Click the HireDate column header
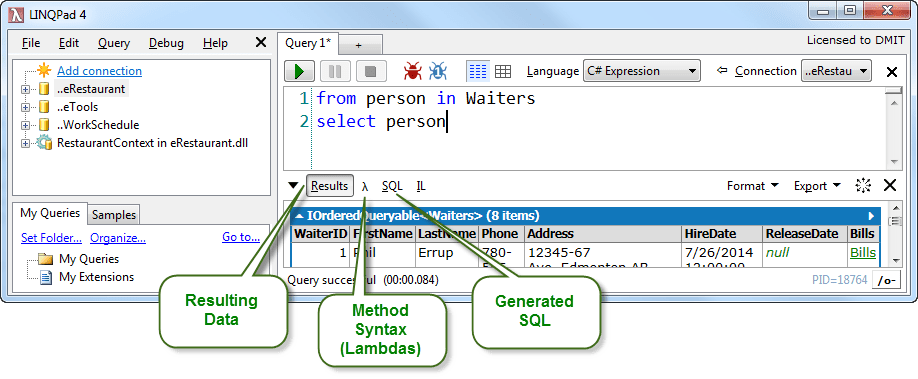Image resolution: width=918 pixels, height=379 pixels. pyautogui.click(x=723, y=234)
